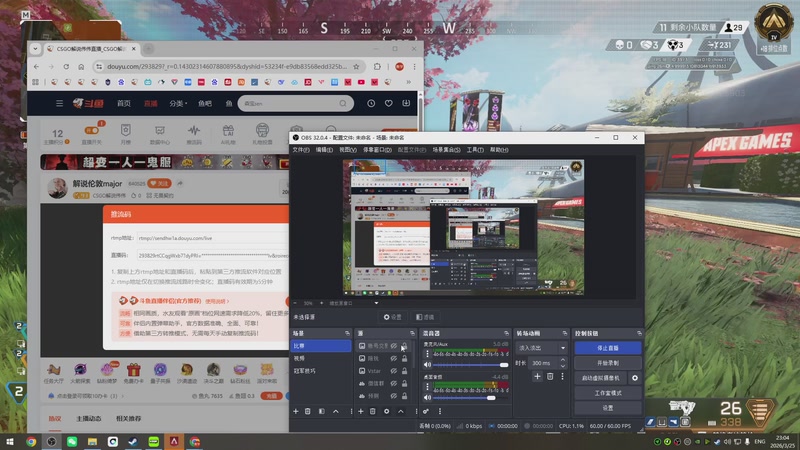Screen dimensions: 800x450
Task: Mute the desktop audio channel
Action: 428,397
